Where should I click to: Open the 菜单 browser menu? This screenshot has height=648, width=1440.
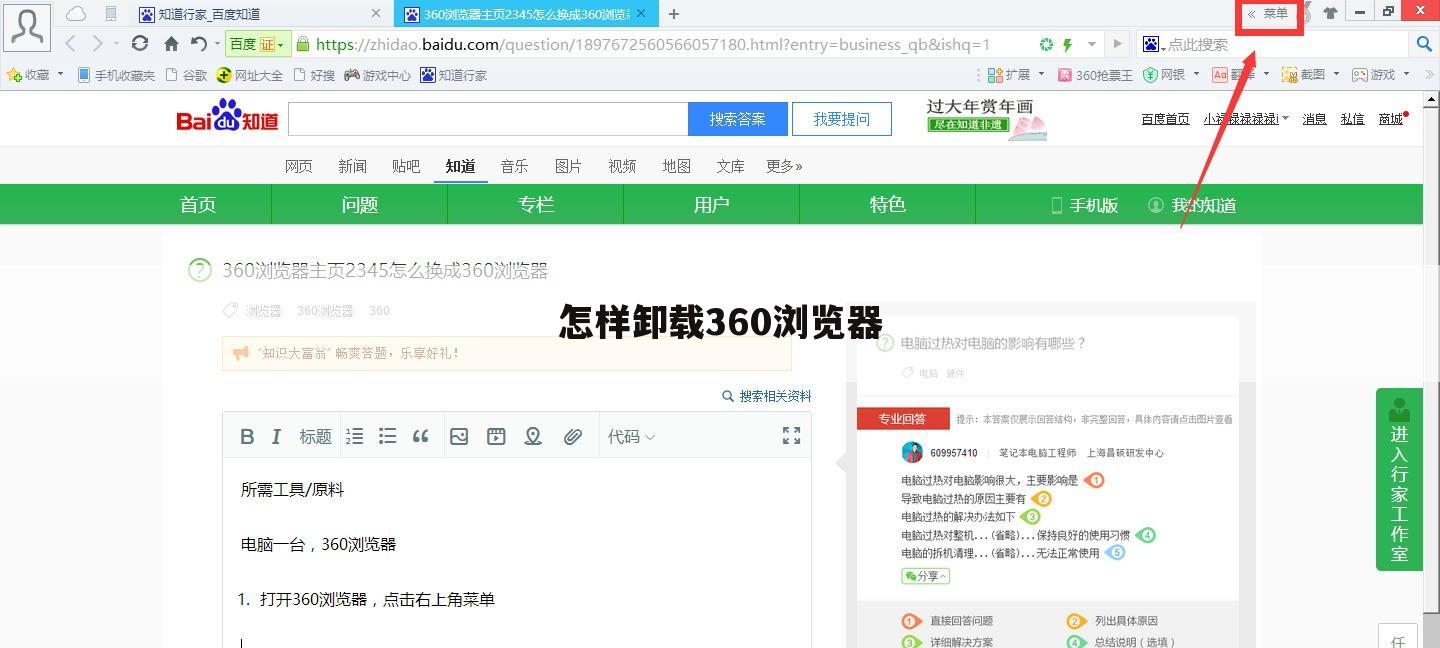tap(1268, 14)
